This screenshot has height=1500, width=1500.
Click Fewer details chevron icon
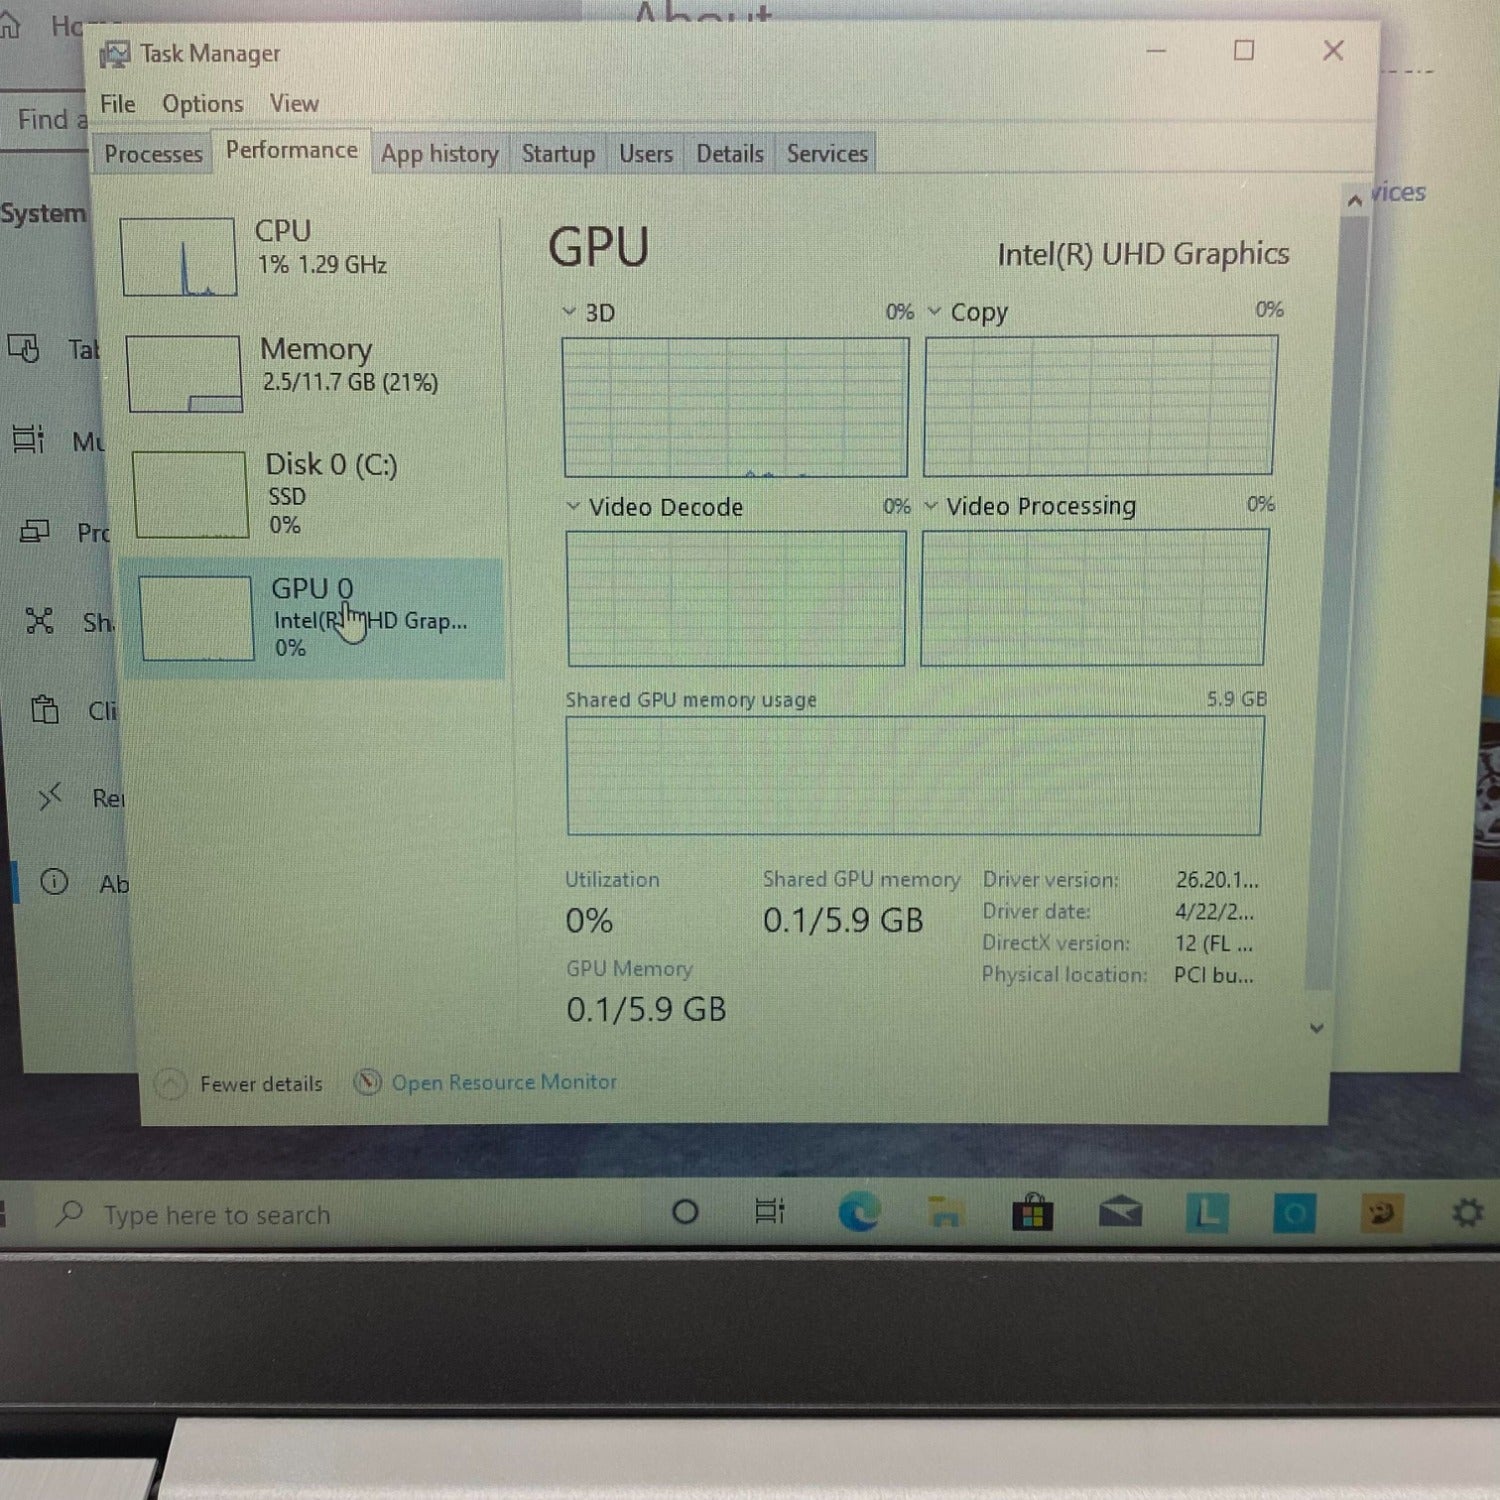point(171,1084)
